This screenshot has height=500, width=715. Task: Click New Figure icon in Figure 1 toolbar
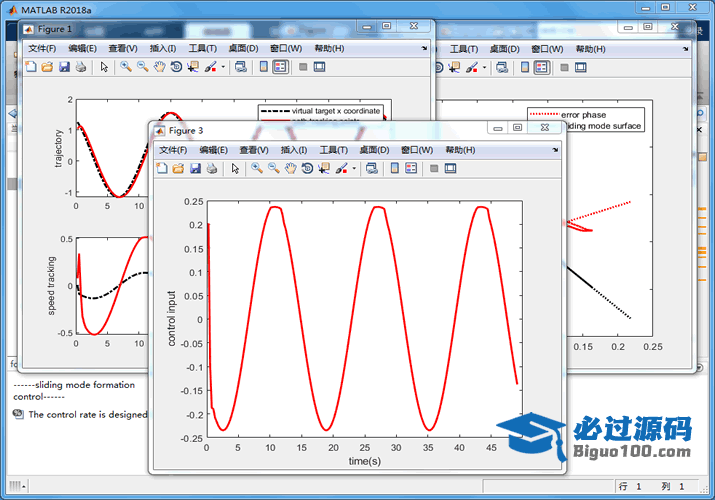tap(31, 67)
